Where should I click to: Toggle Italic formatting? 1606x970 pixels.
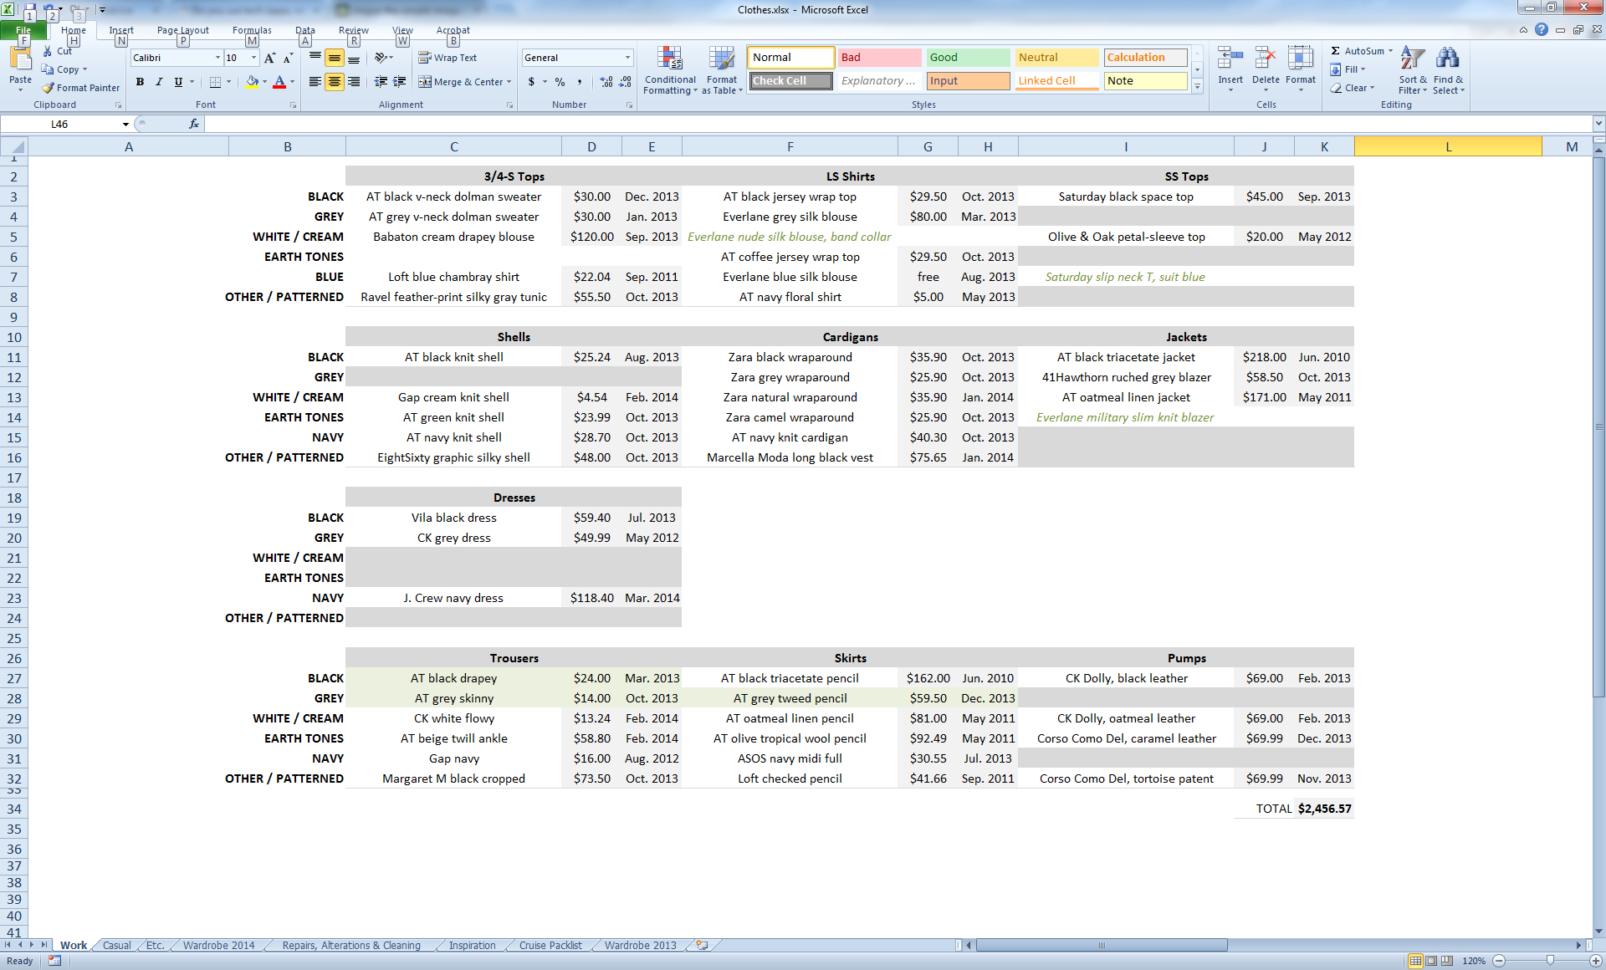[x=159, y=82]
